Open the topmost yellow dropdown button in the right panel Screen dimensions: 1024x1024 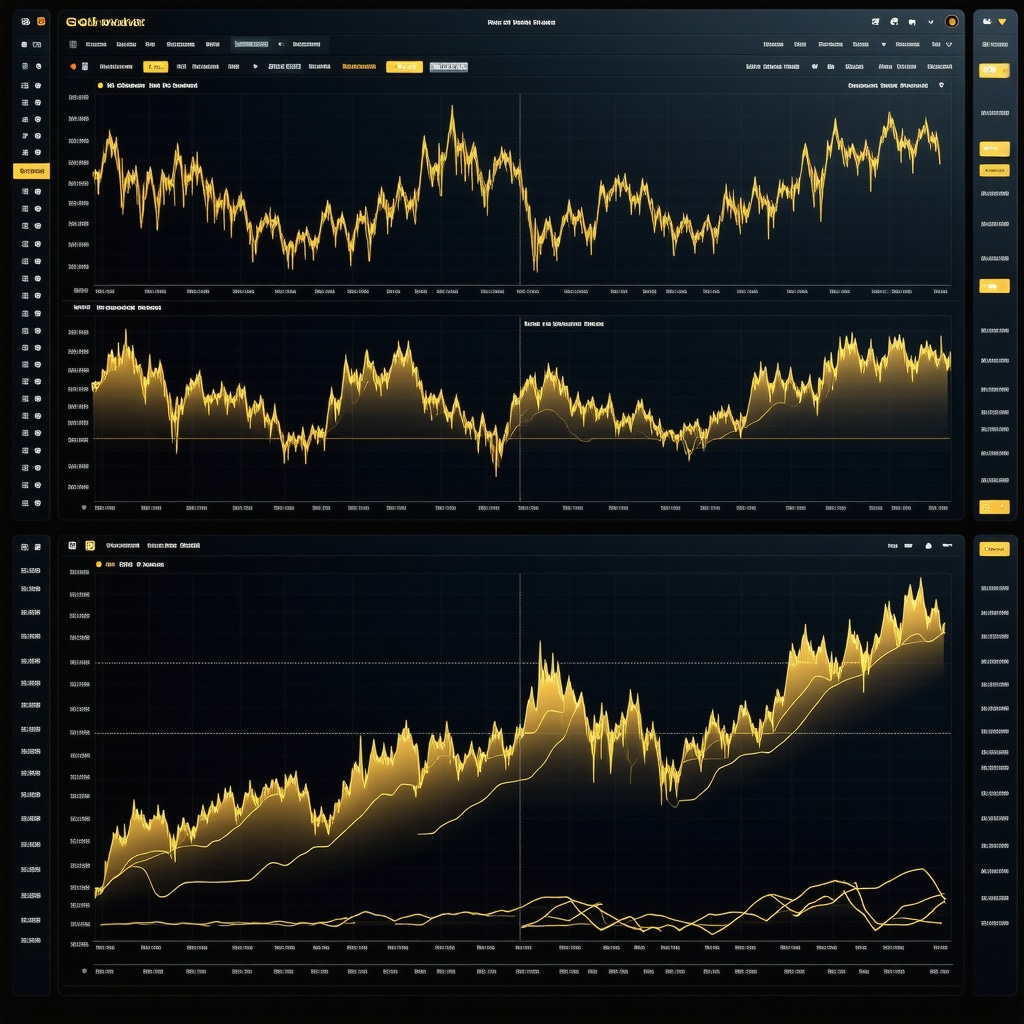click(994, 71)
